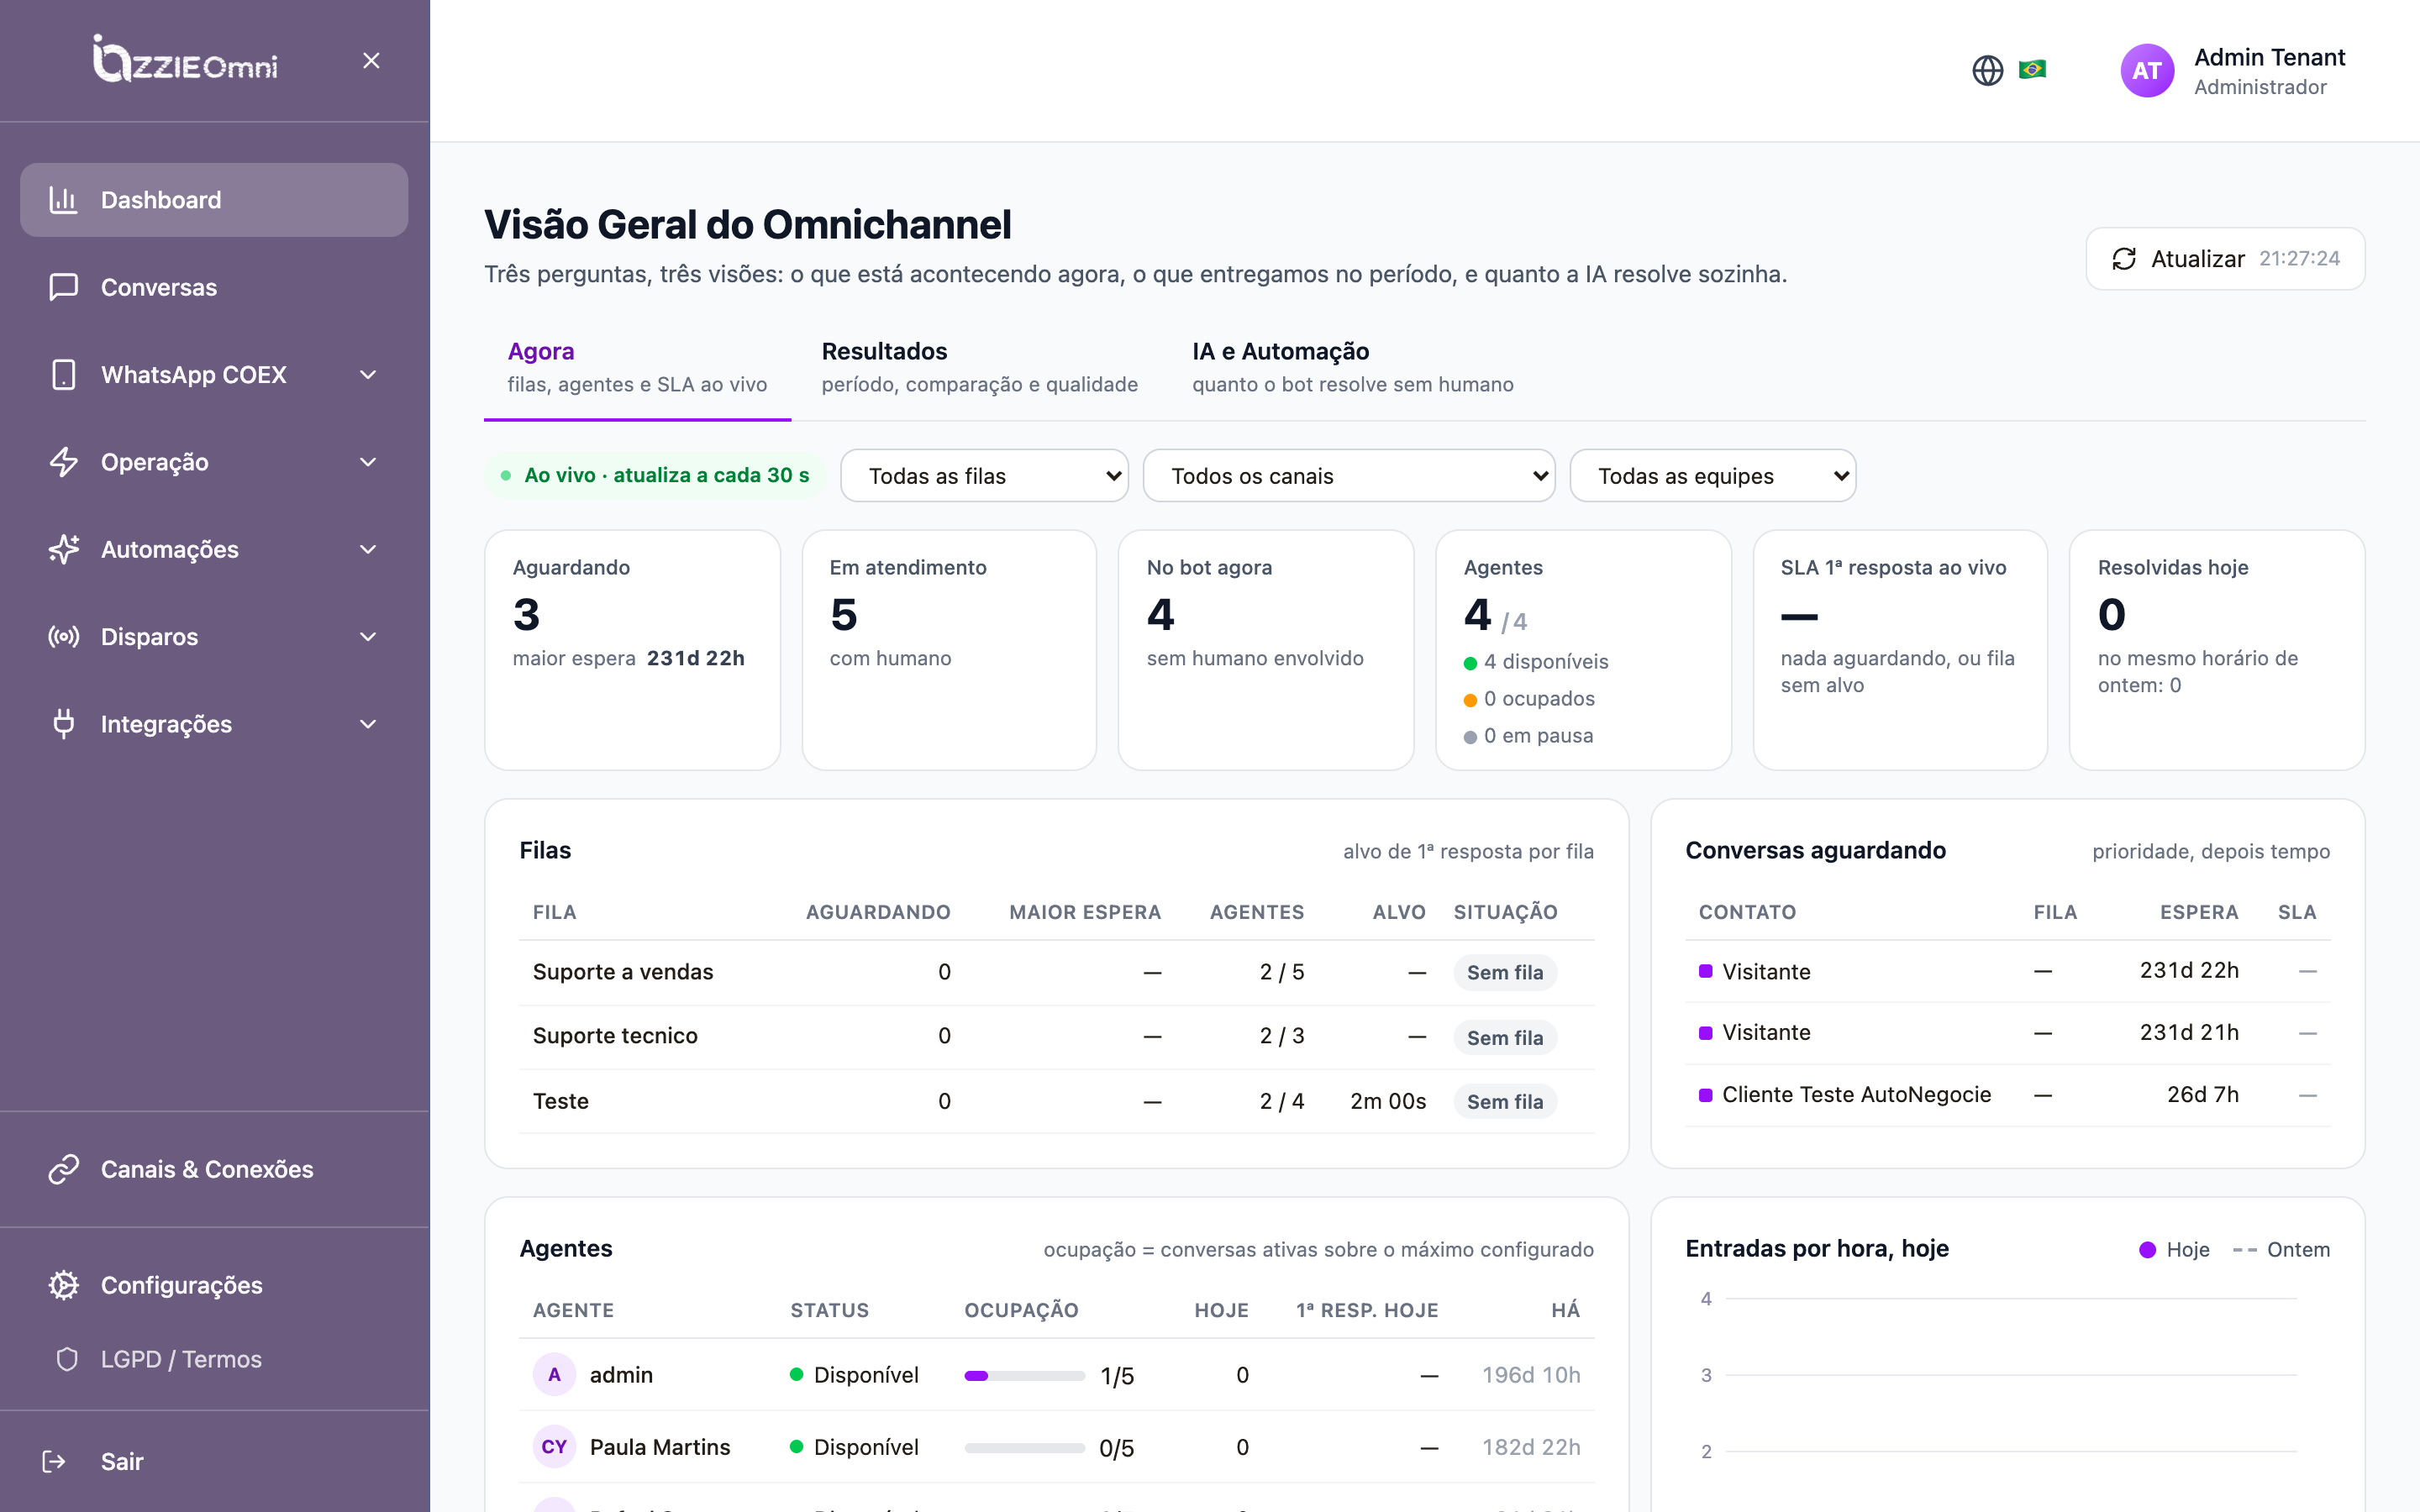
Task: Click Paula Martins' occupancy bar 0/5
Action: pos(1024,1447)
